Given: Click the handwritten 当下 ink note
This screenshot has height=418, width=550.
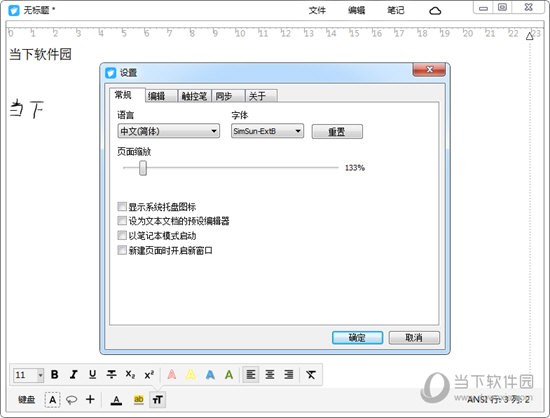Looking at the screenshot, I should 27,109.
